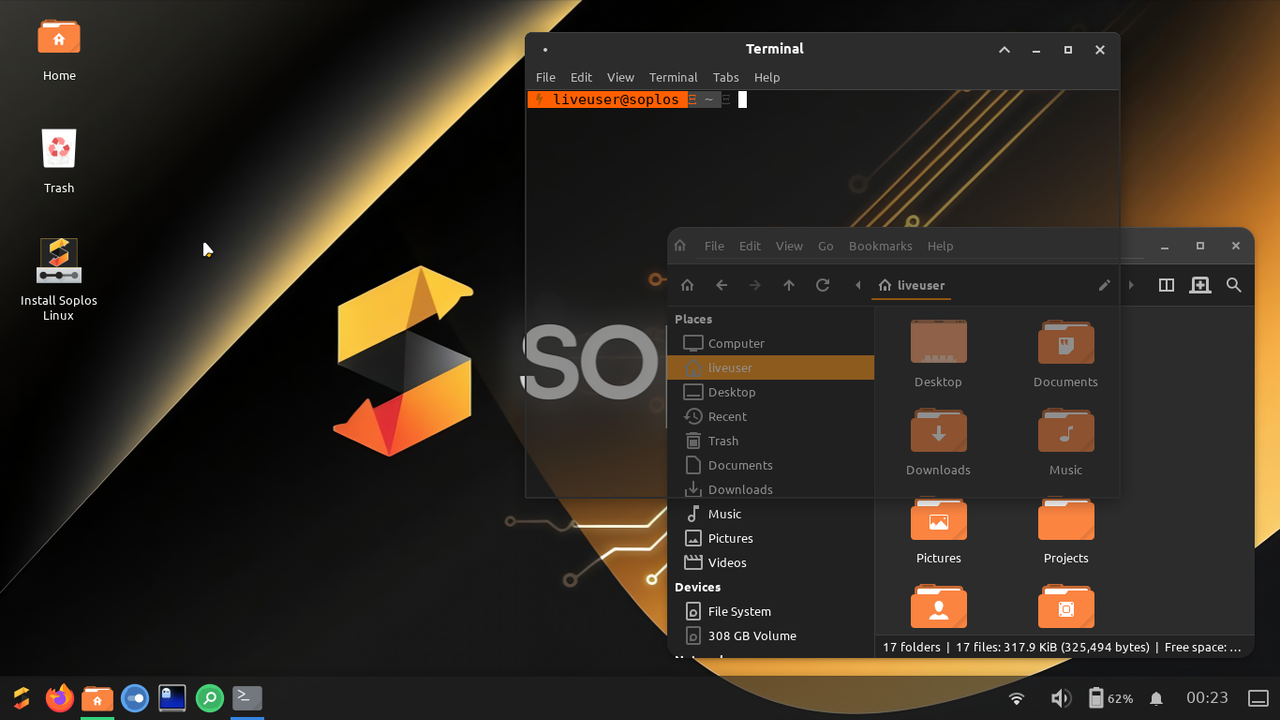Click the show desktop button at the taskbar end
Image resolution: width=1280 pixels, height=720 pixels.
[x=1260, y=698]
